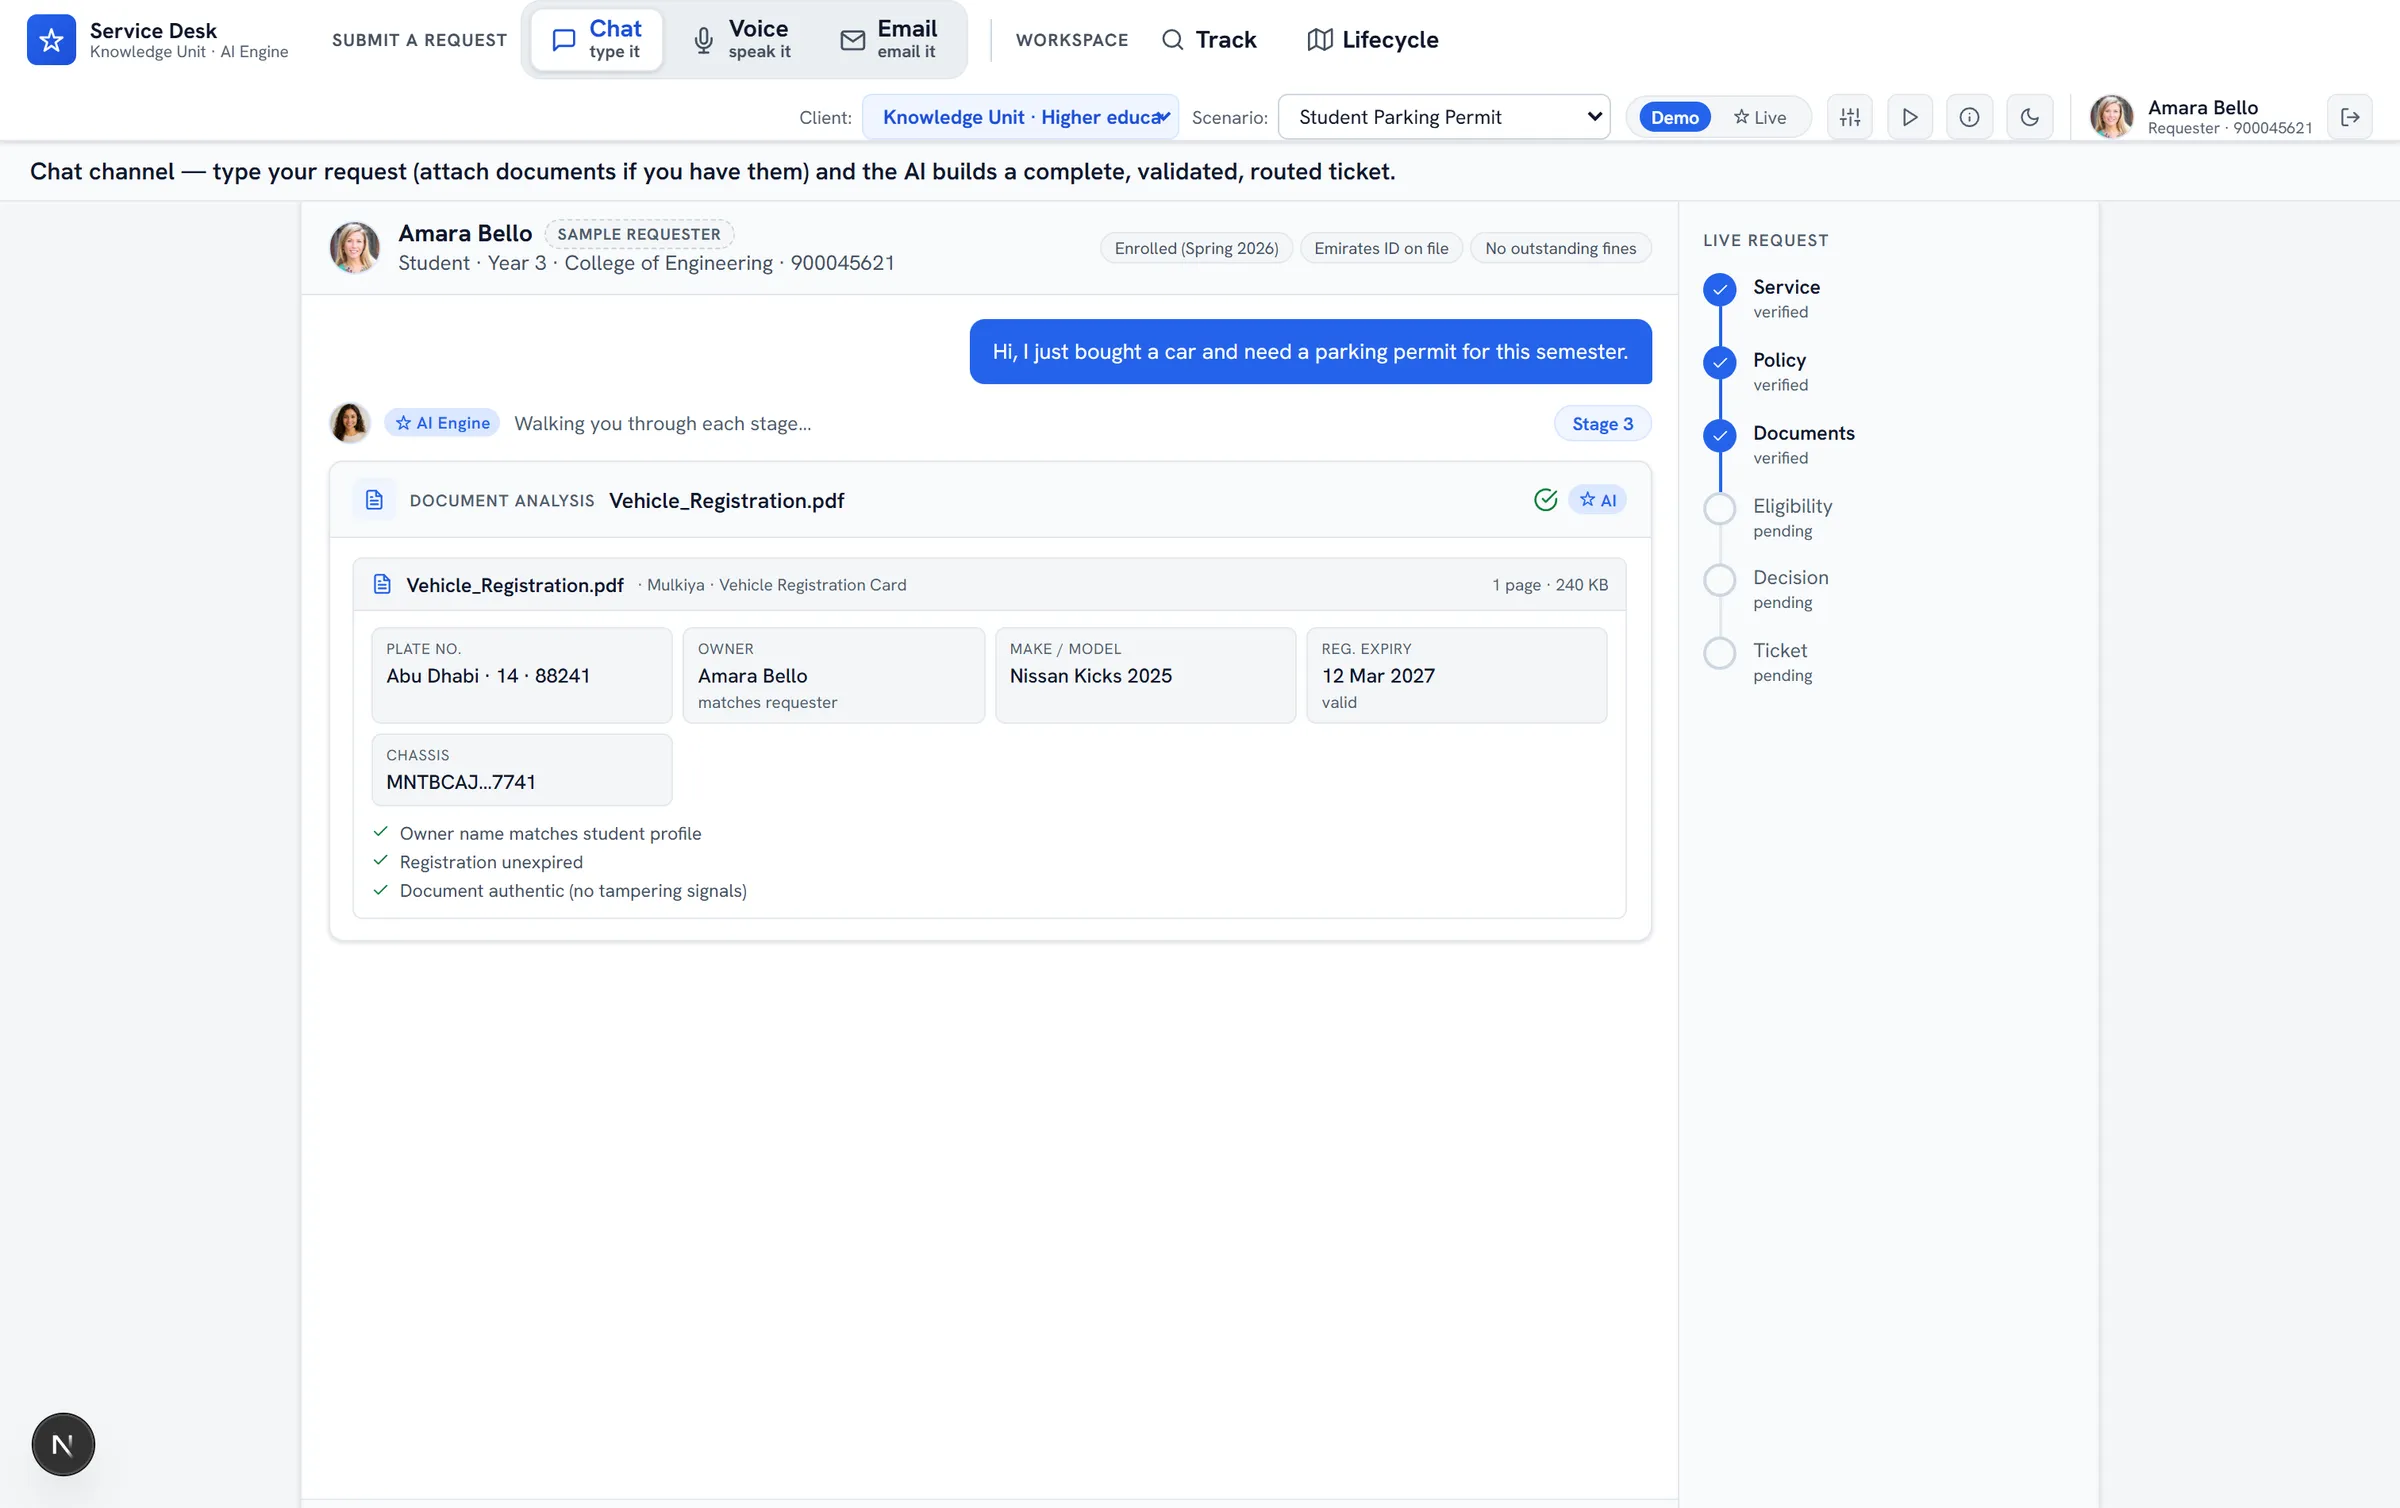The width and height of the screenshot is (2400, 1508).
Task: Click the Document Analysis file icon
Action: click(374, 500)
